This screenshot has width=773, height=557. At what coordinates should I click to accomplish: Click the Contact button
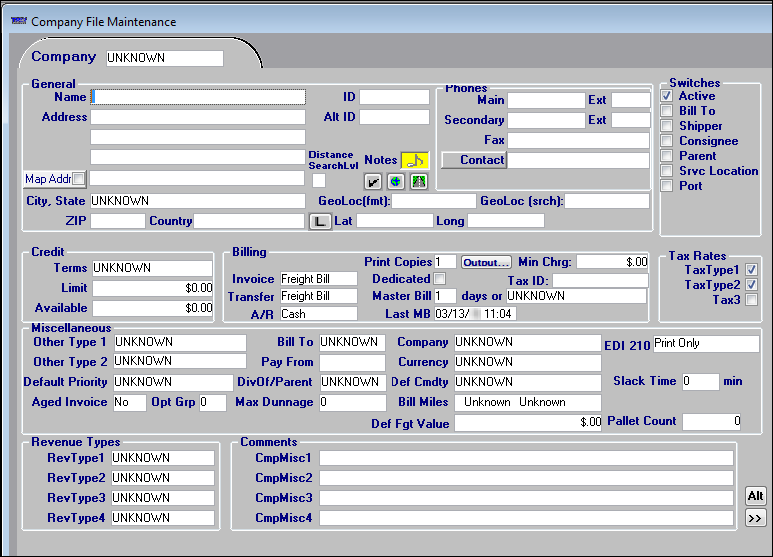(x=474, y=160)
